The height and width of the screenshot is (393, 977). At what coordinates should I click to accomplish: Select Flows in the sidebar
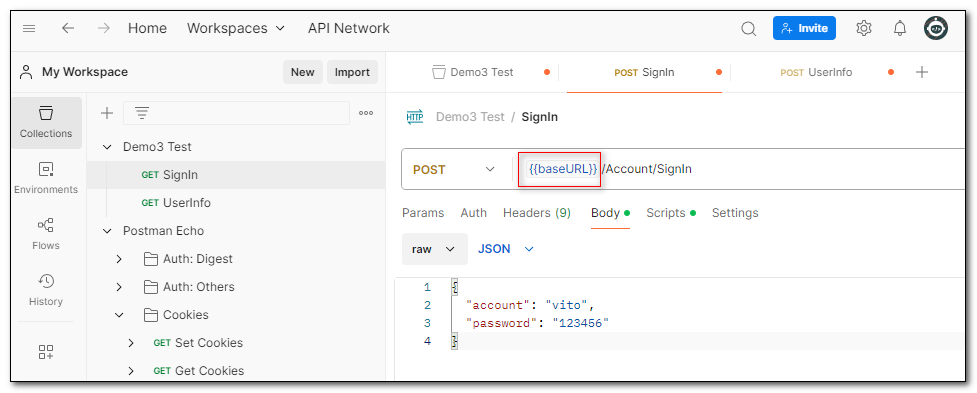click(46, 235)
